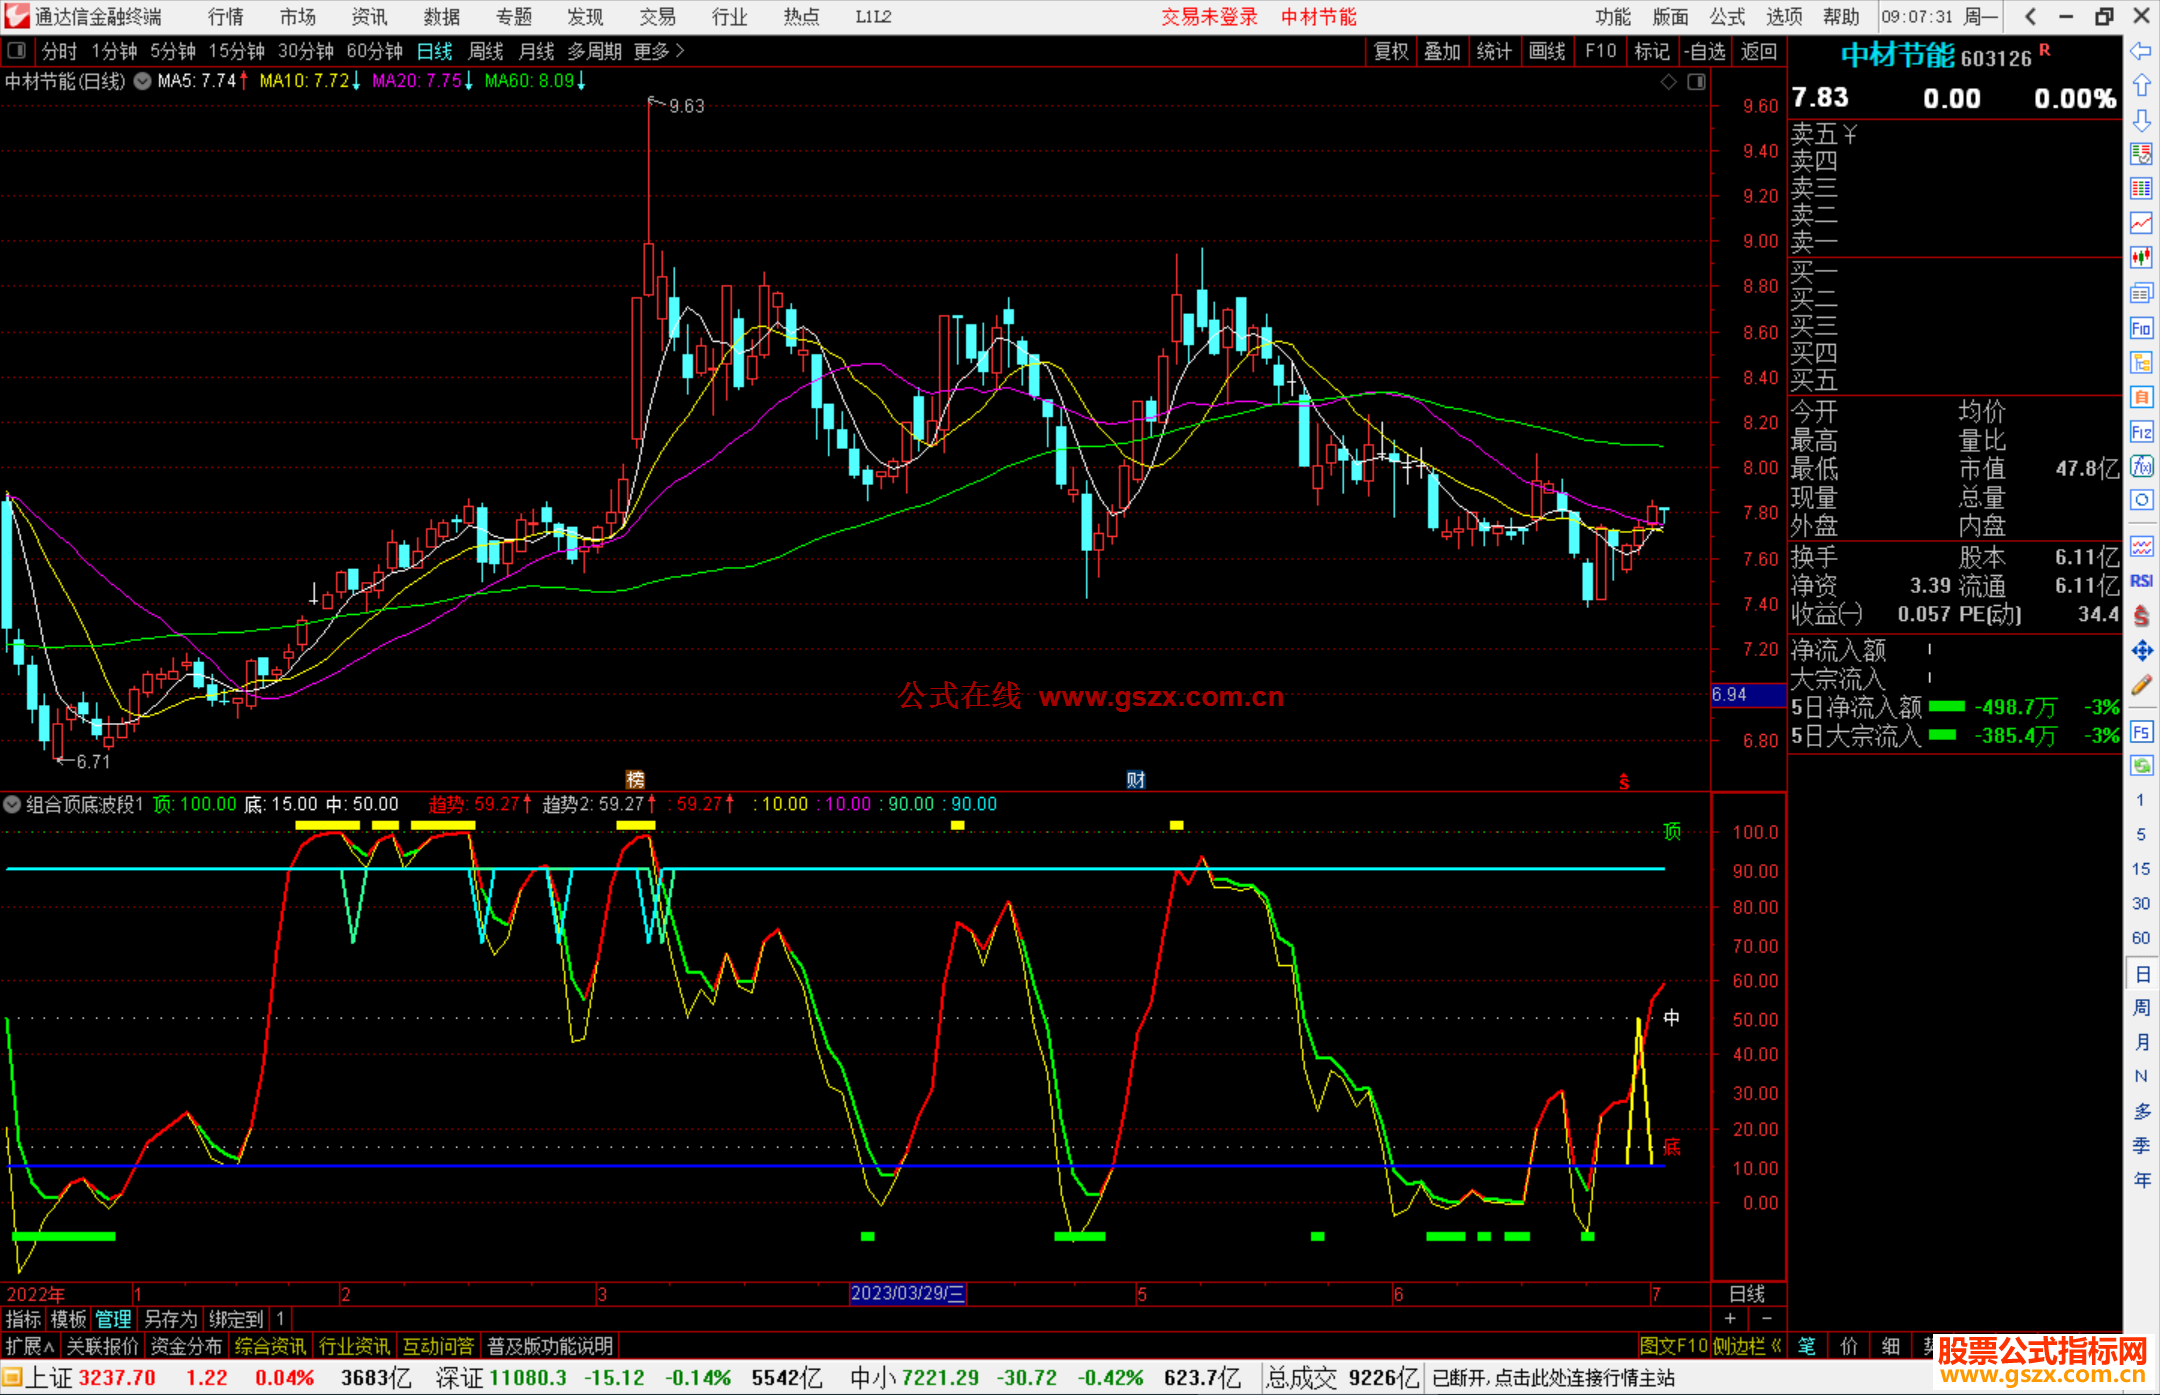The height and width of the screenshot is (1395, 2160).
Task: Click the down arrow icon in right sidebar
Action: click(x=2141, y=120)
